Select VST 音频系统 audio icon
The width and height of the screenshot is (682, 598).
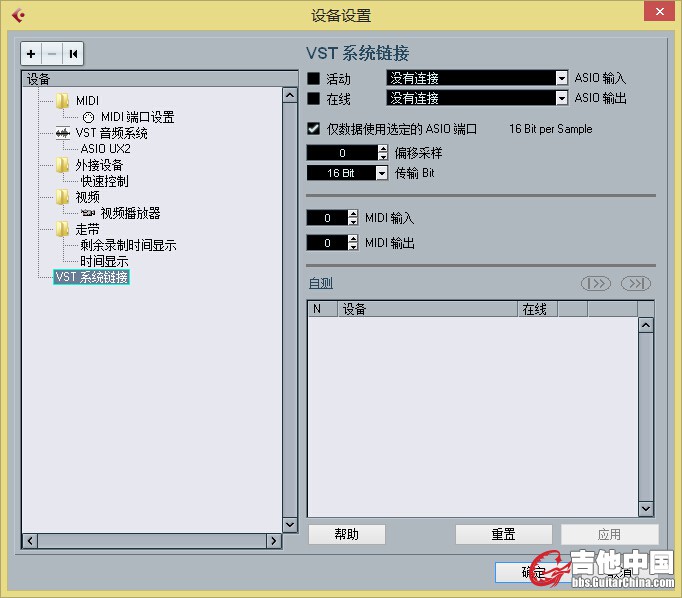coord(63,133)
